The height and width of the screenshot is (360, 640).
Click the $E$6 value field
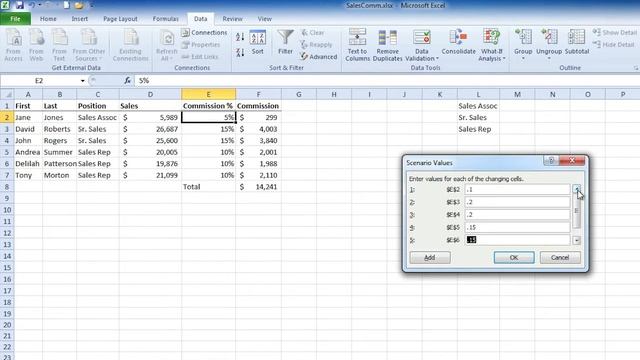point(517,240)
